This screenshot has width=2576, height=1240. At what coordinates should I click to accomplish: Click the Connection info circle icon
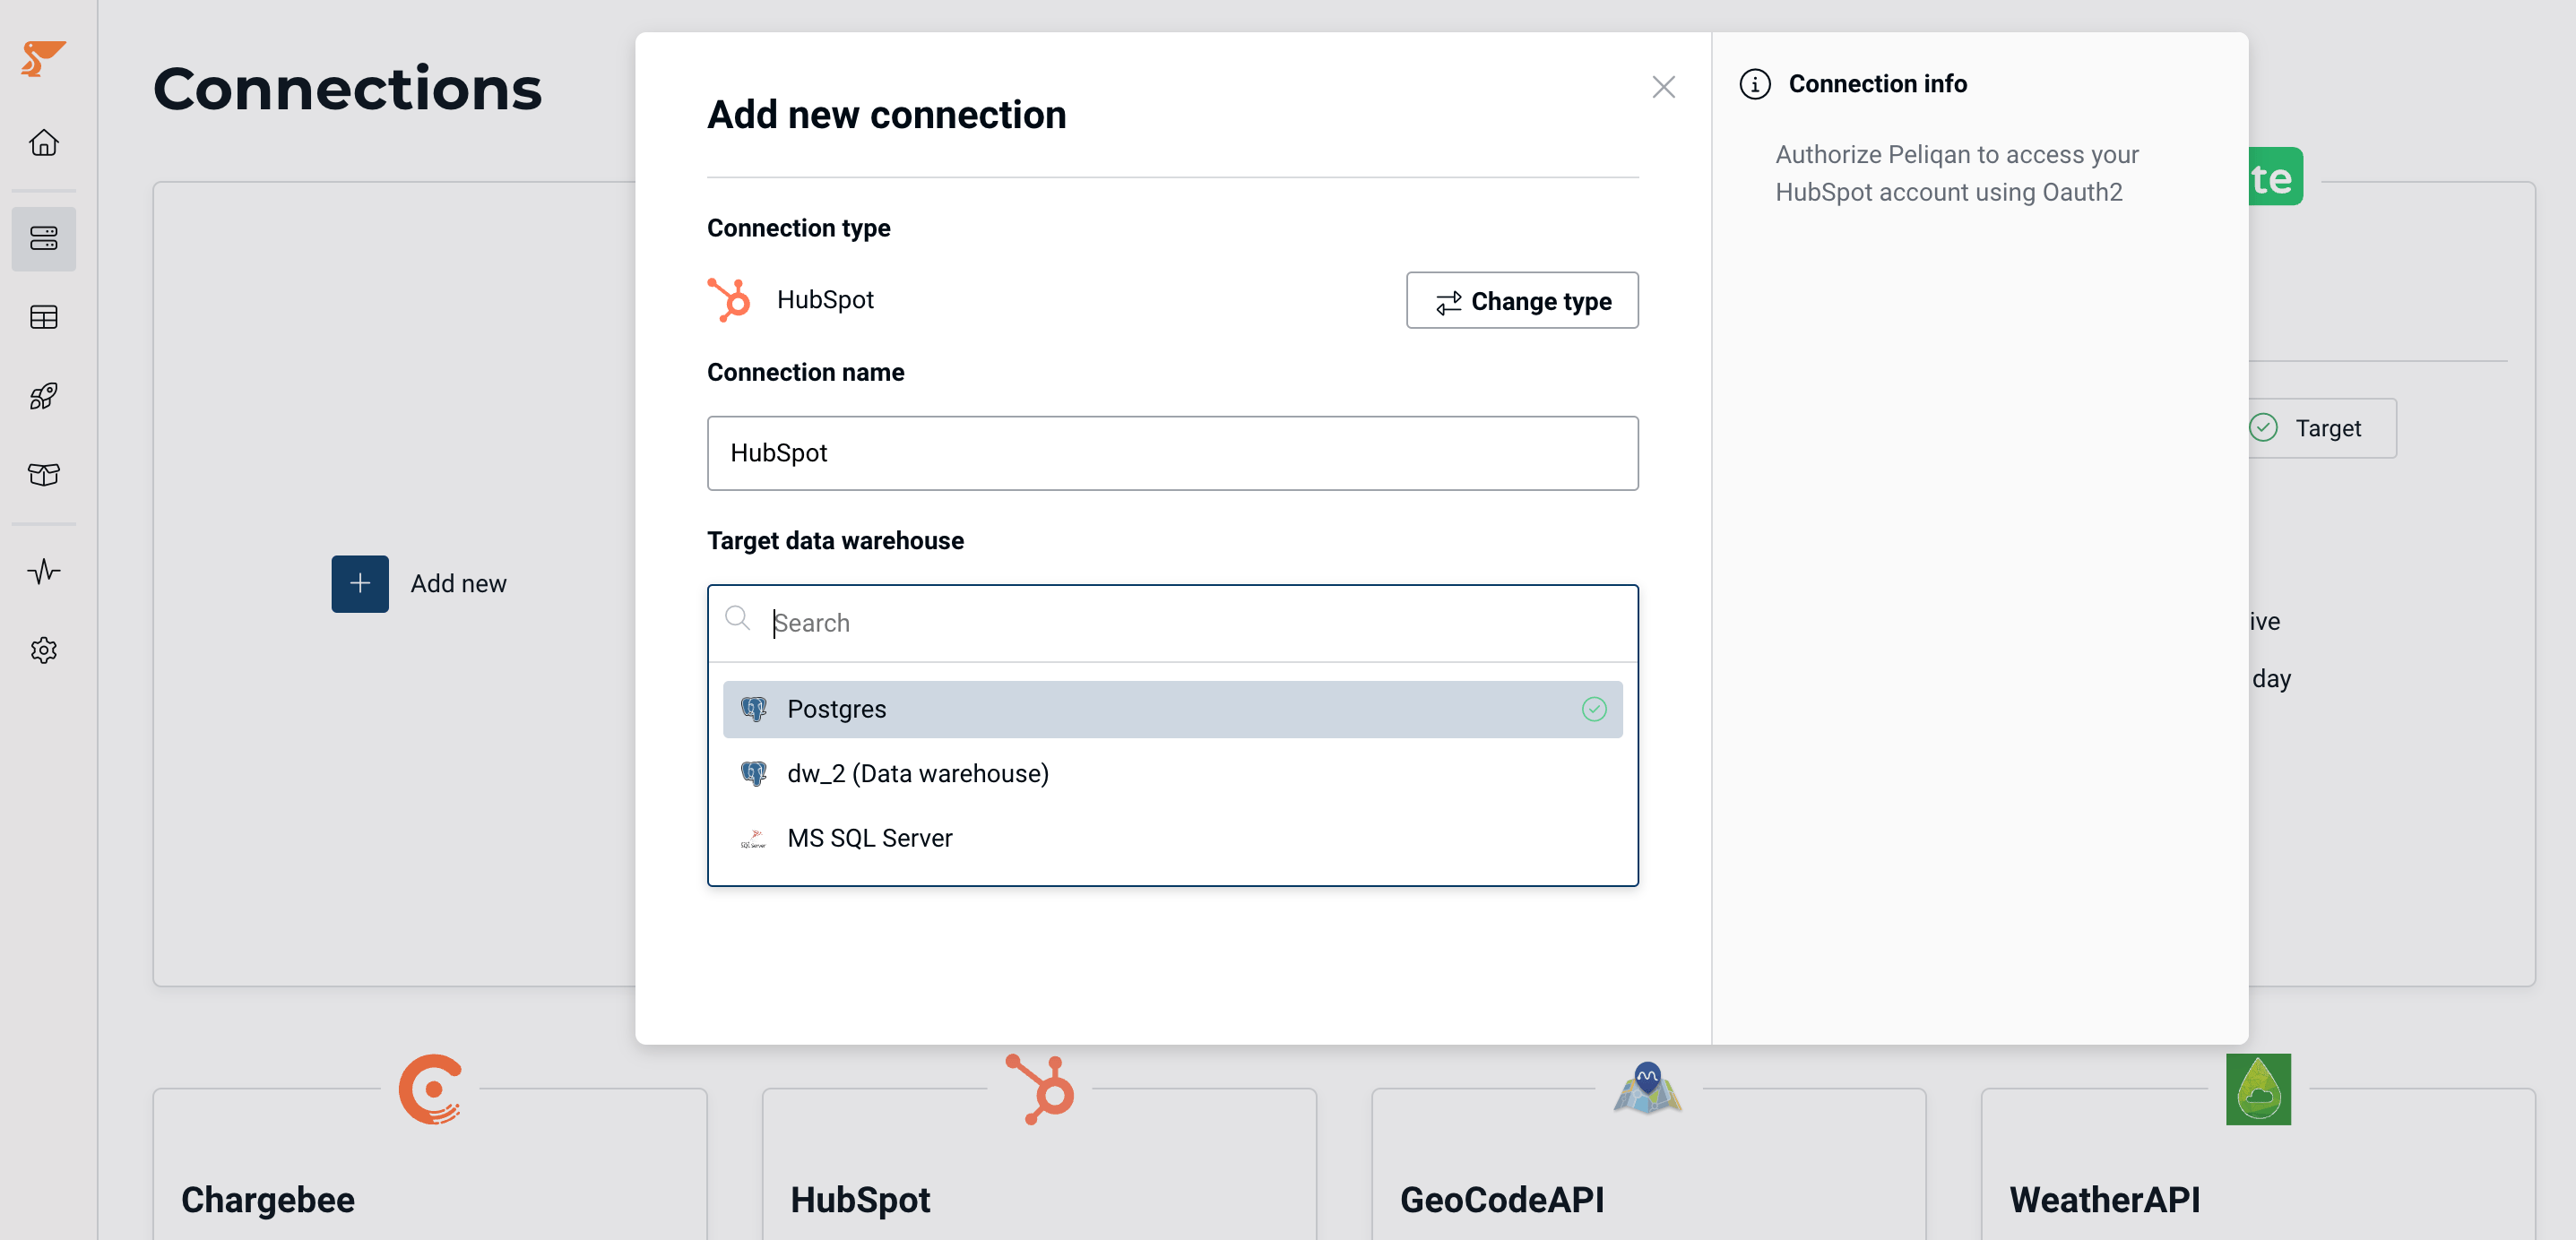1754,84
